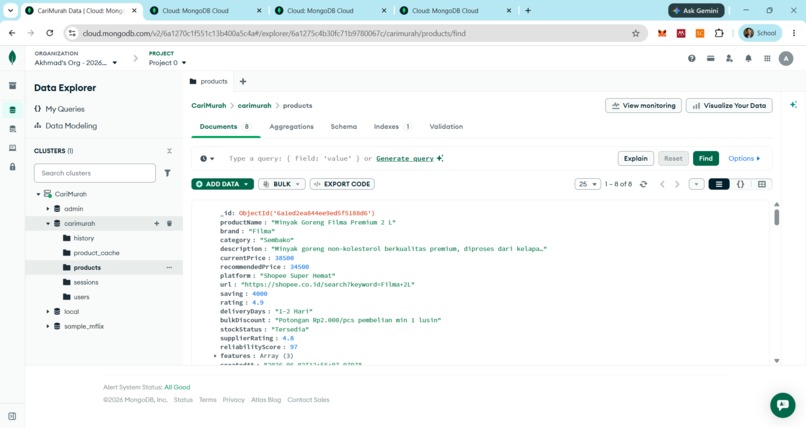Click the EXPORT CODE button

coord(342,184)
